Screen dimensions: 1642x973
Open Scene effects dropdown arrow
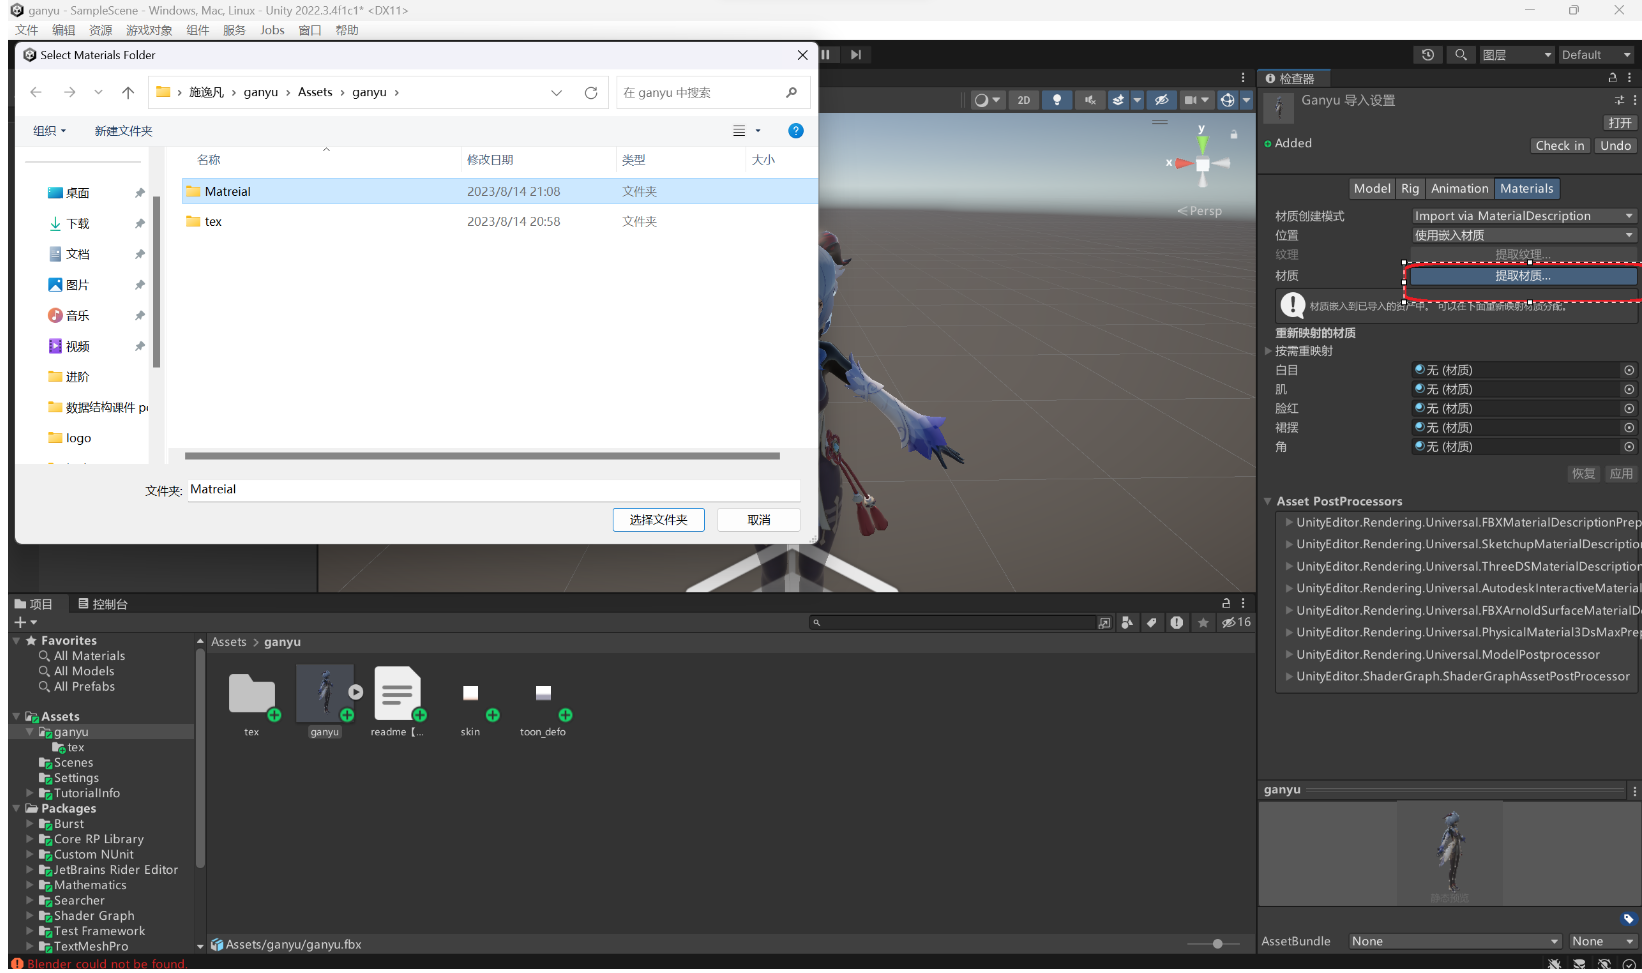[1137, 100]
